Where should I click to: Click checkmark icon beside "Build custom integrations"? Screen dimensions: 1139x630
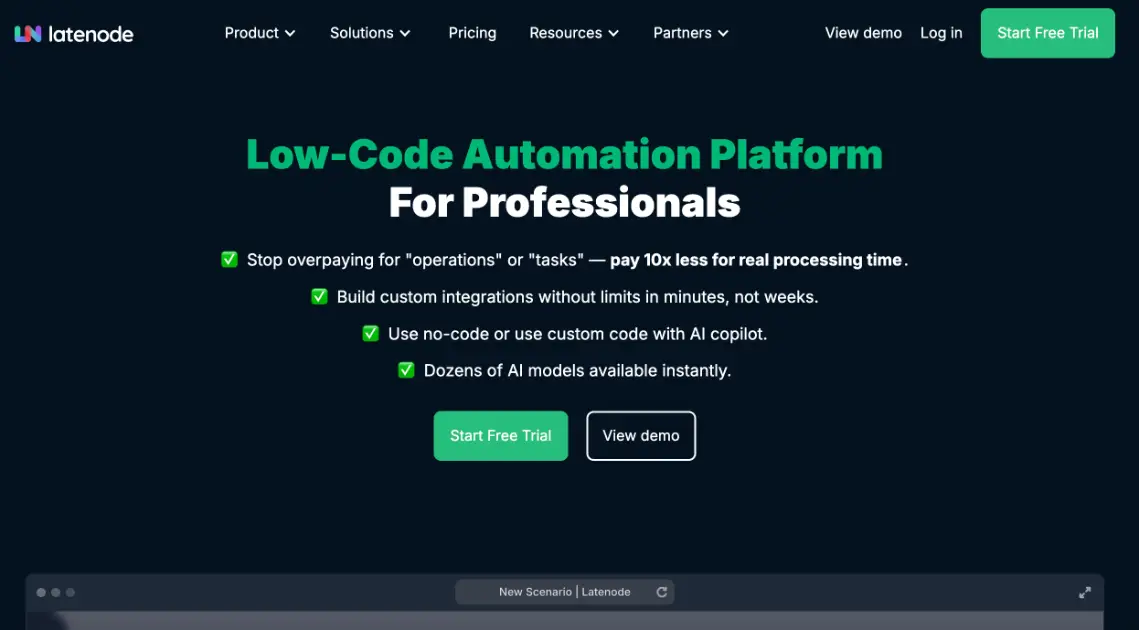click(320, 297)
